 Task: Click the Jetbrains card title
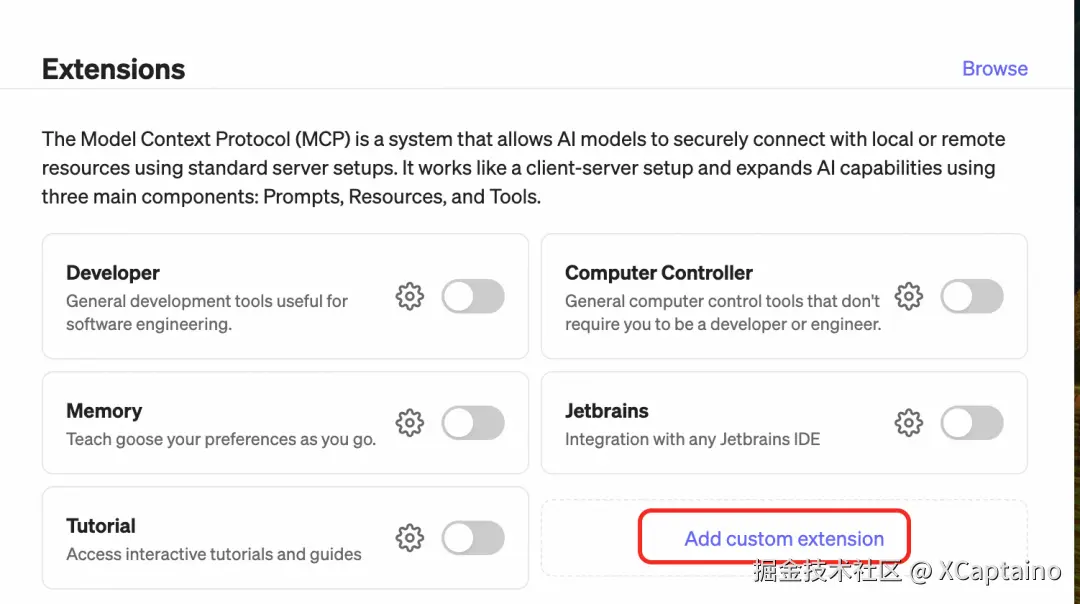pos(606,411)
